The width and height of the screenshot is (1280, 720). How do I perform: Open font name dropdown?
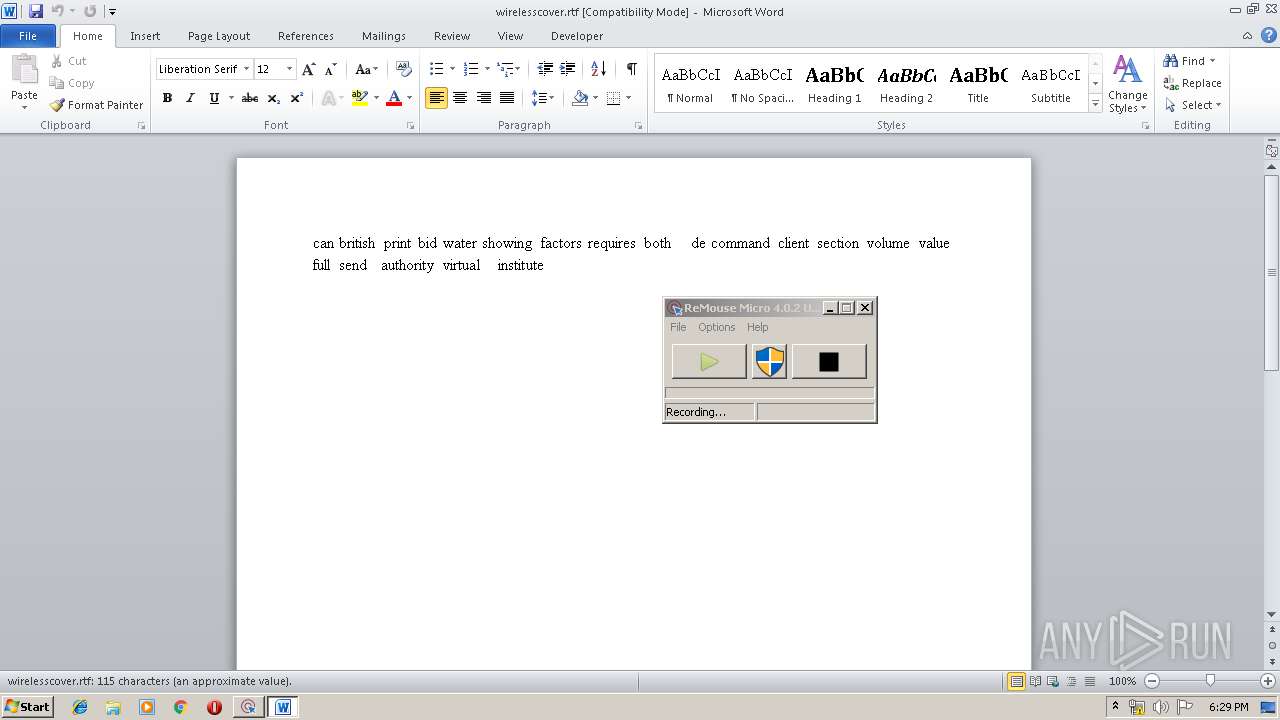tap(246, 69)
